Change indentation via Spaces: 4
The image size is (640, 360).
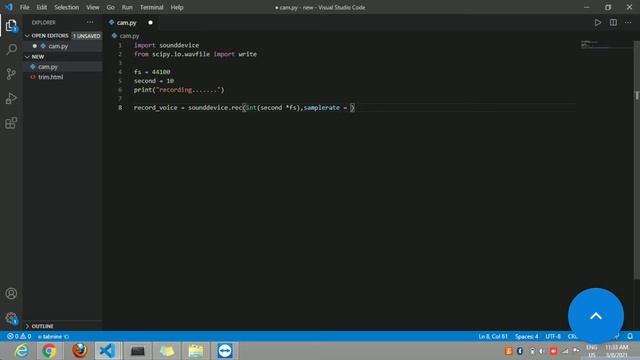[527, 336]
